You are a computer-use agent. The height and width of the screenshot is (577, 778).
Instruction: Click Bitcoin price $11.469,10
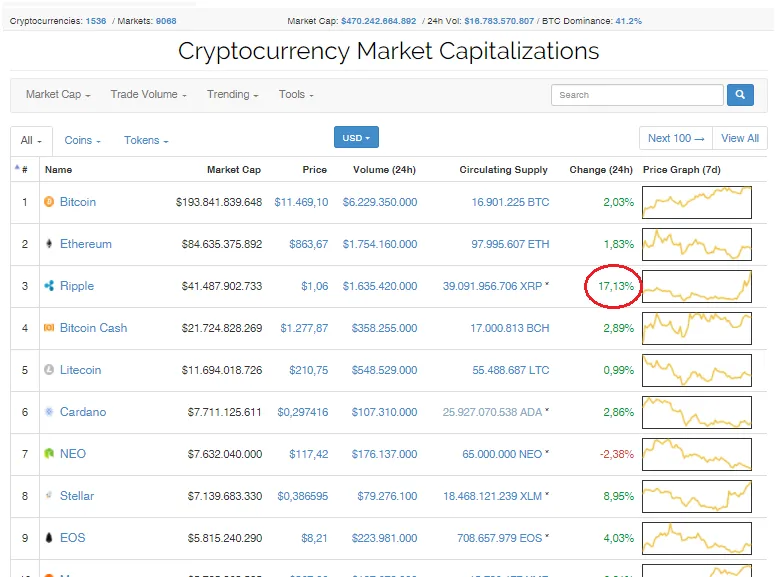[x=301, y=202]
